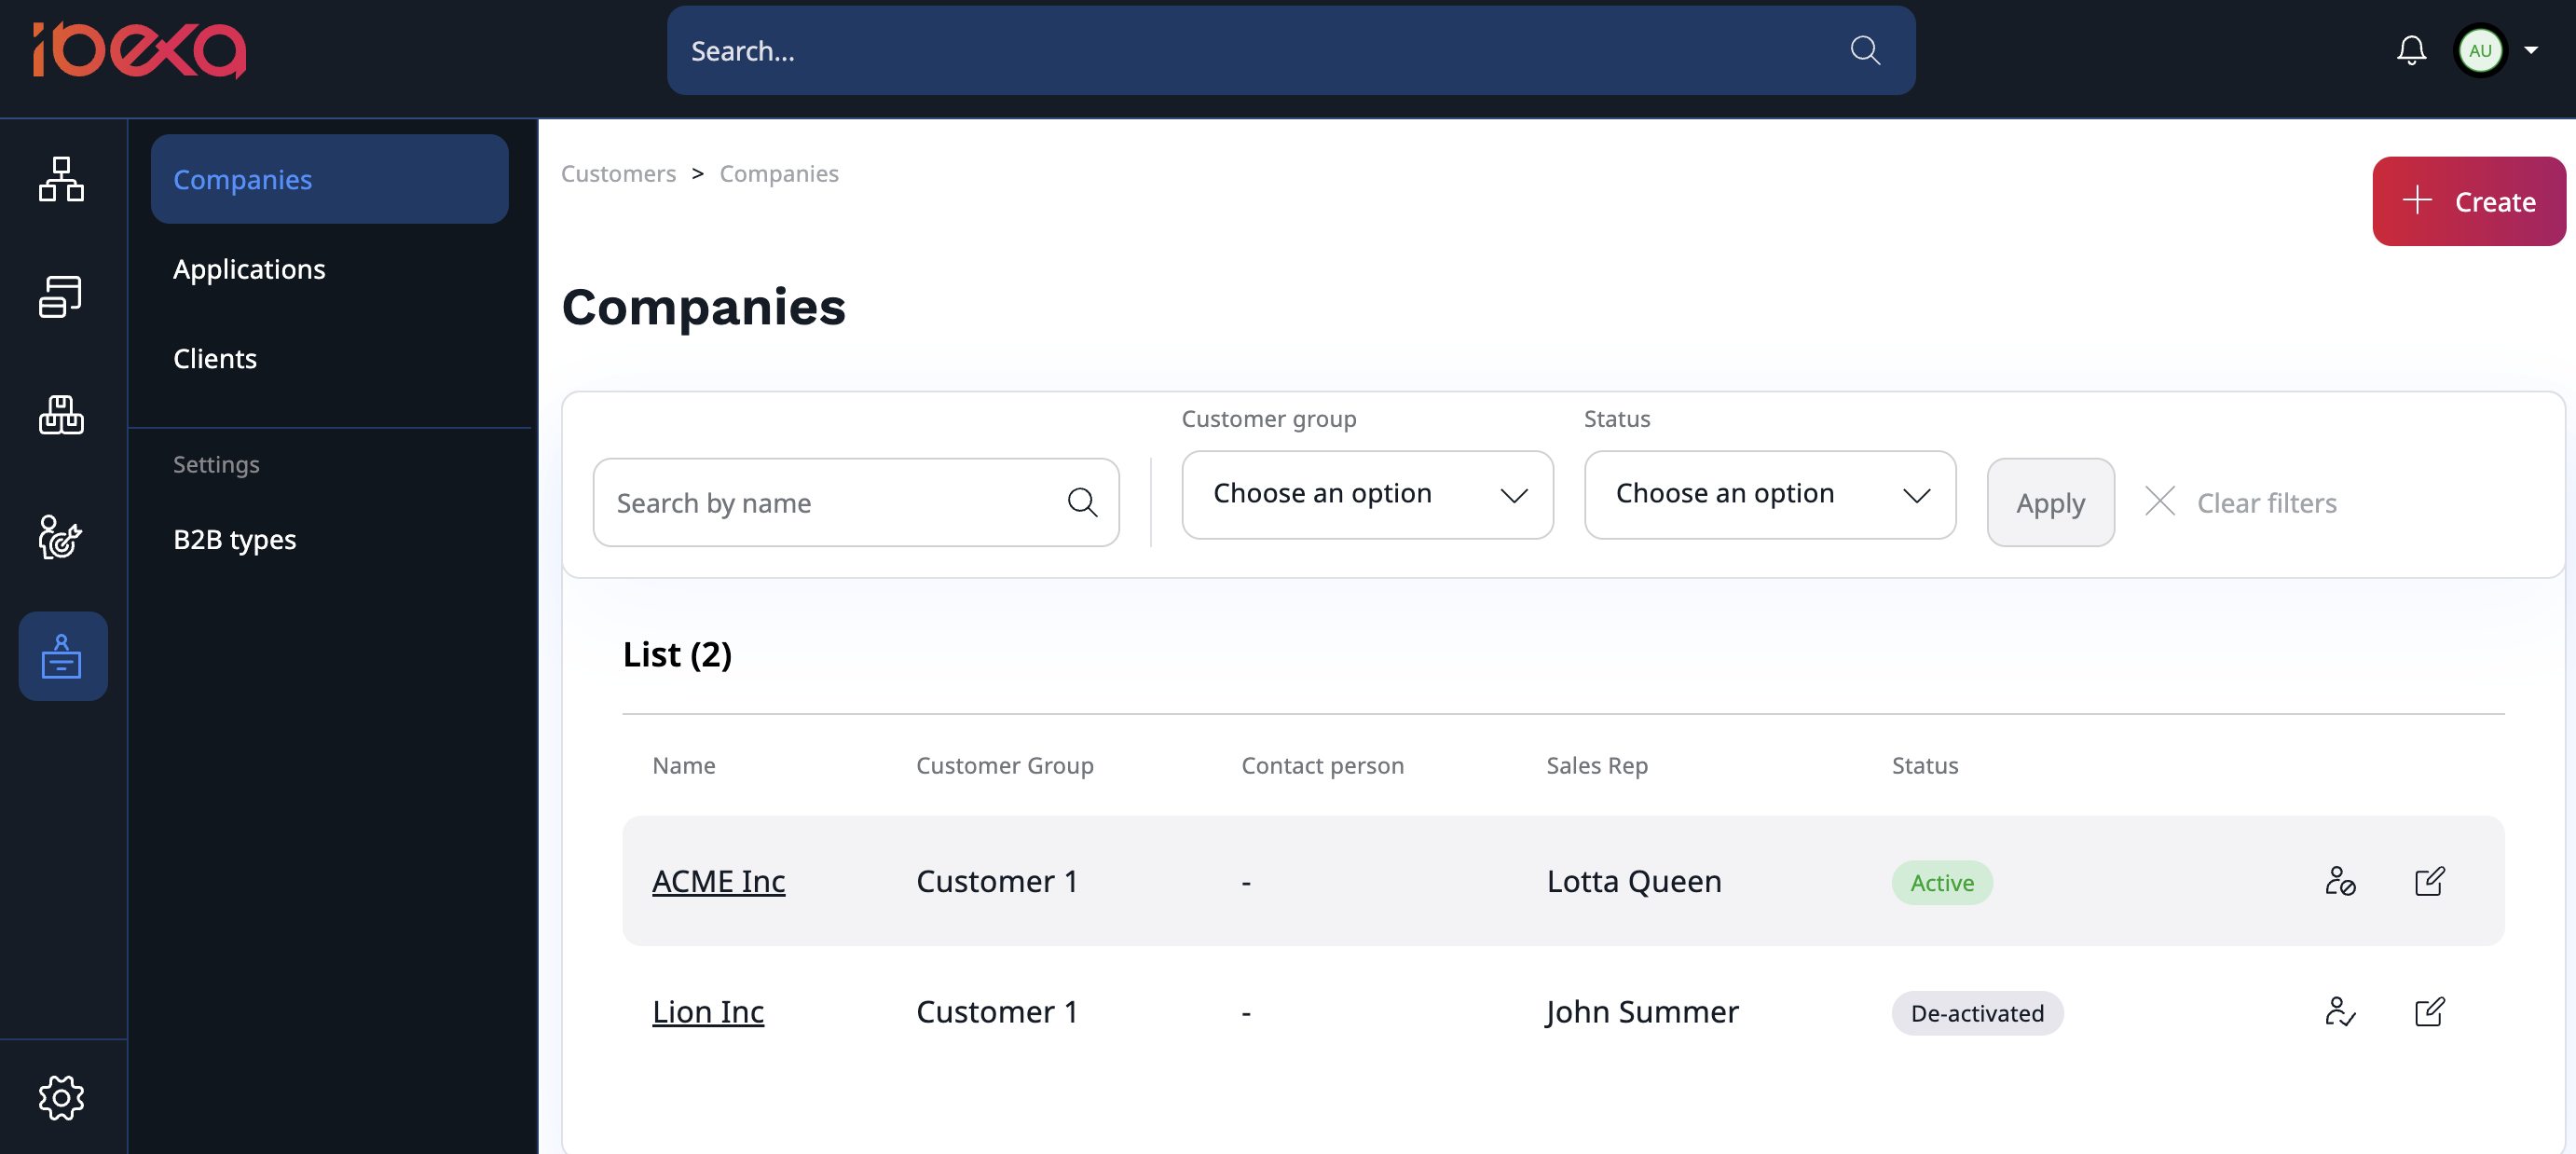The height and width of the screenshot is (1154, 2576).
Task: Open the admin settings gear icon
Action: [61, 1097]
